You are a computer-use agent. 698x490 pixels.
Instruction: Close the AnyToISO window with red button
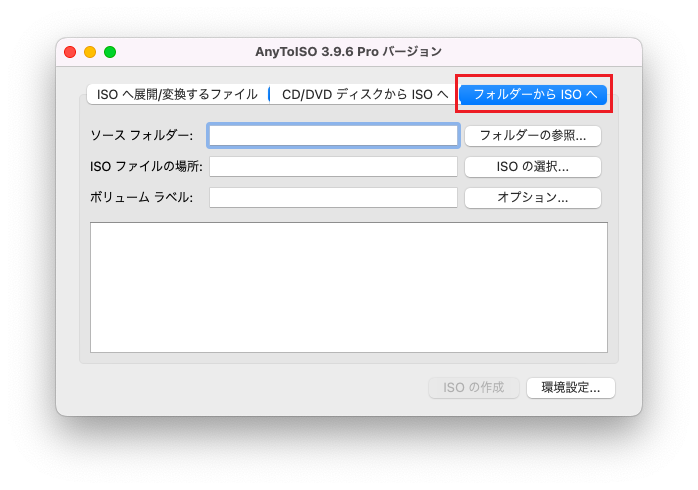click(70, 52)
